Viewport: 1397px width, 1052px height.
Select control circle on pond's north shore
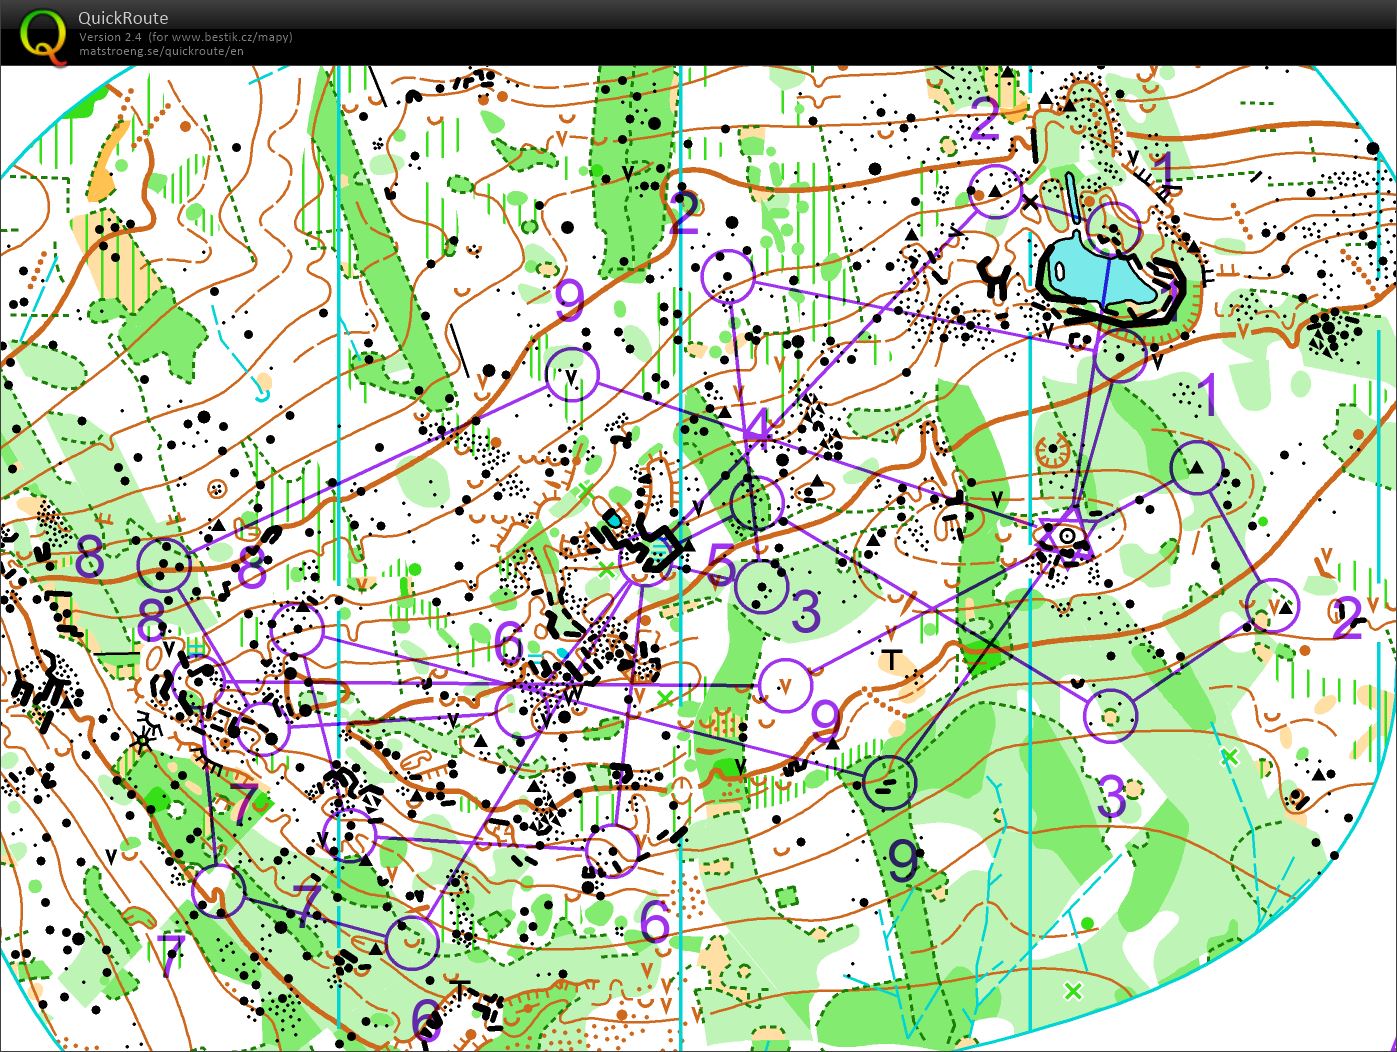[1113, 228]
